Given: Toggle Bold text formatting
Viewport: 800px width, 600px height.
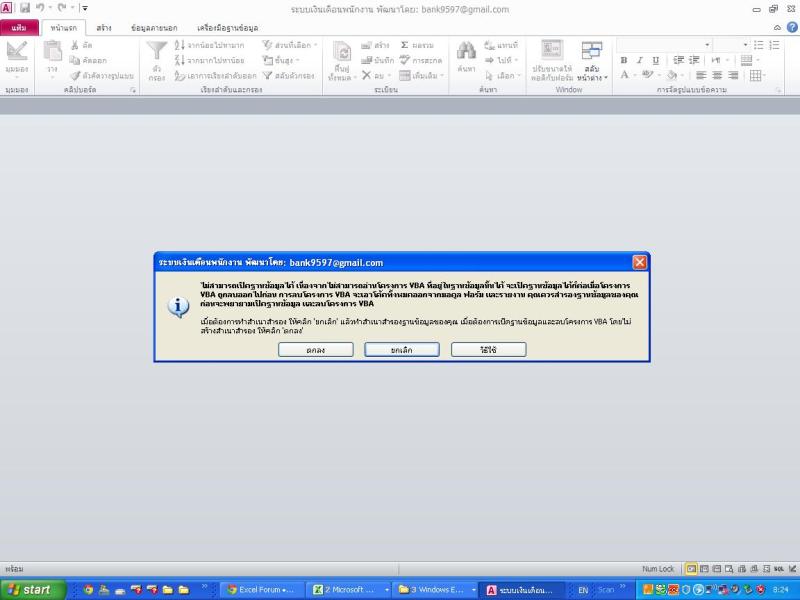Looking at the screenshot, I should point(624,60).
